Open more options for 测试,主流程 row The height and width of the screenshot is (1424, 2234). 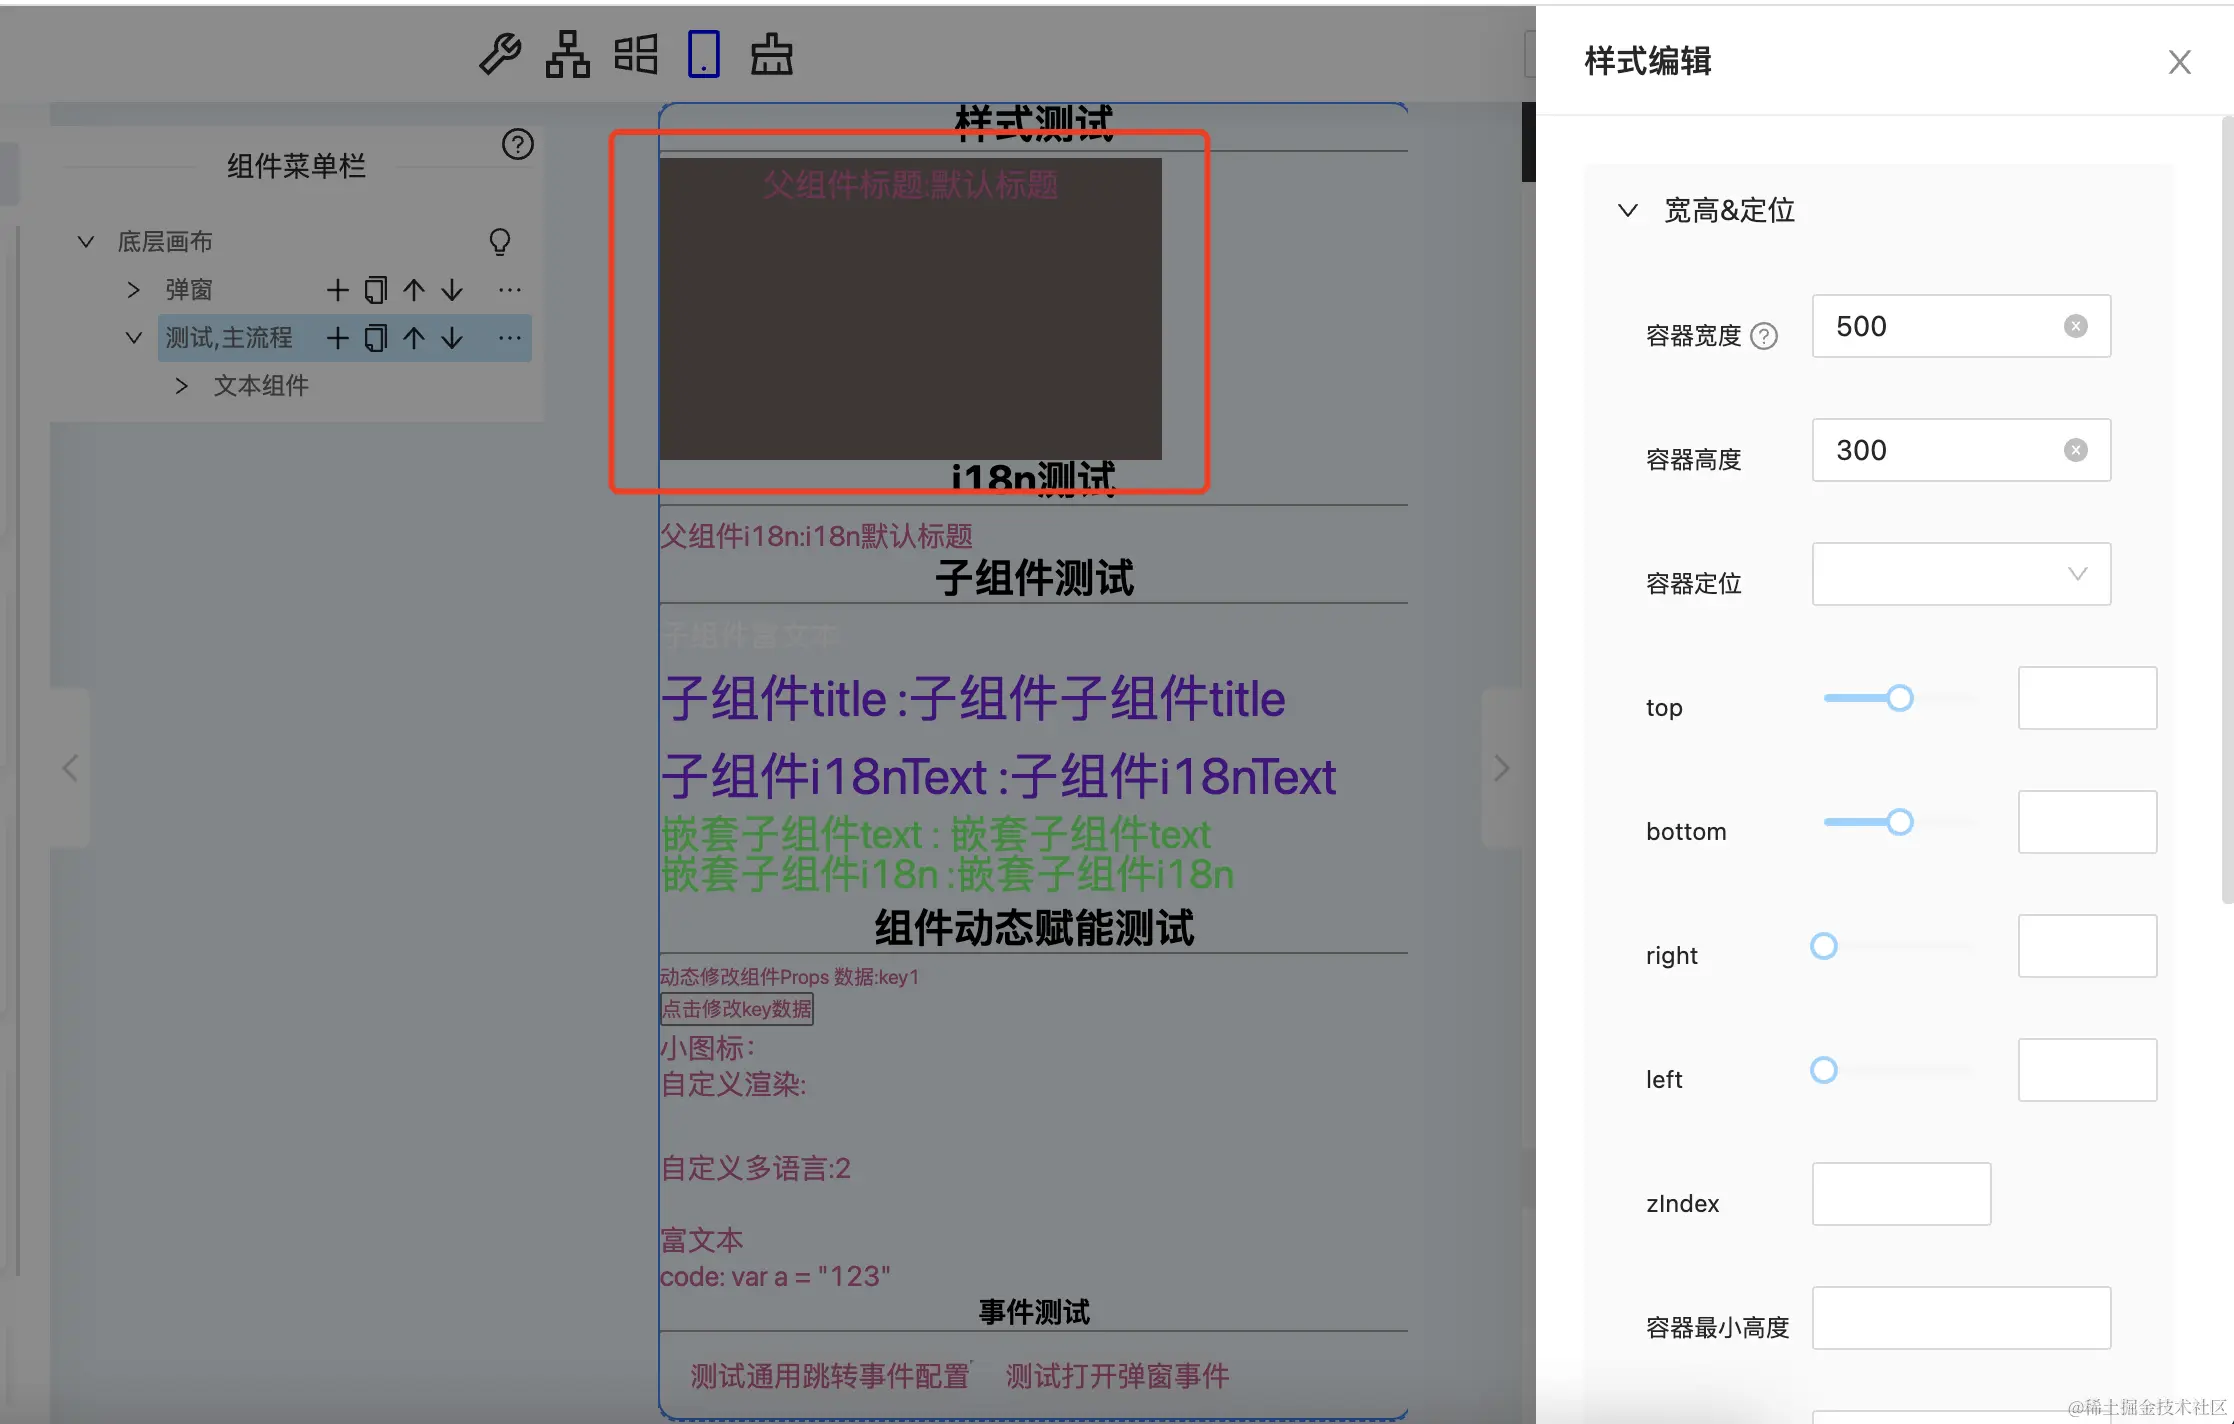[509, 338]
